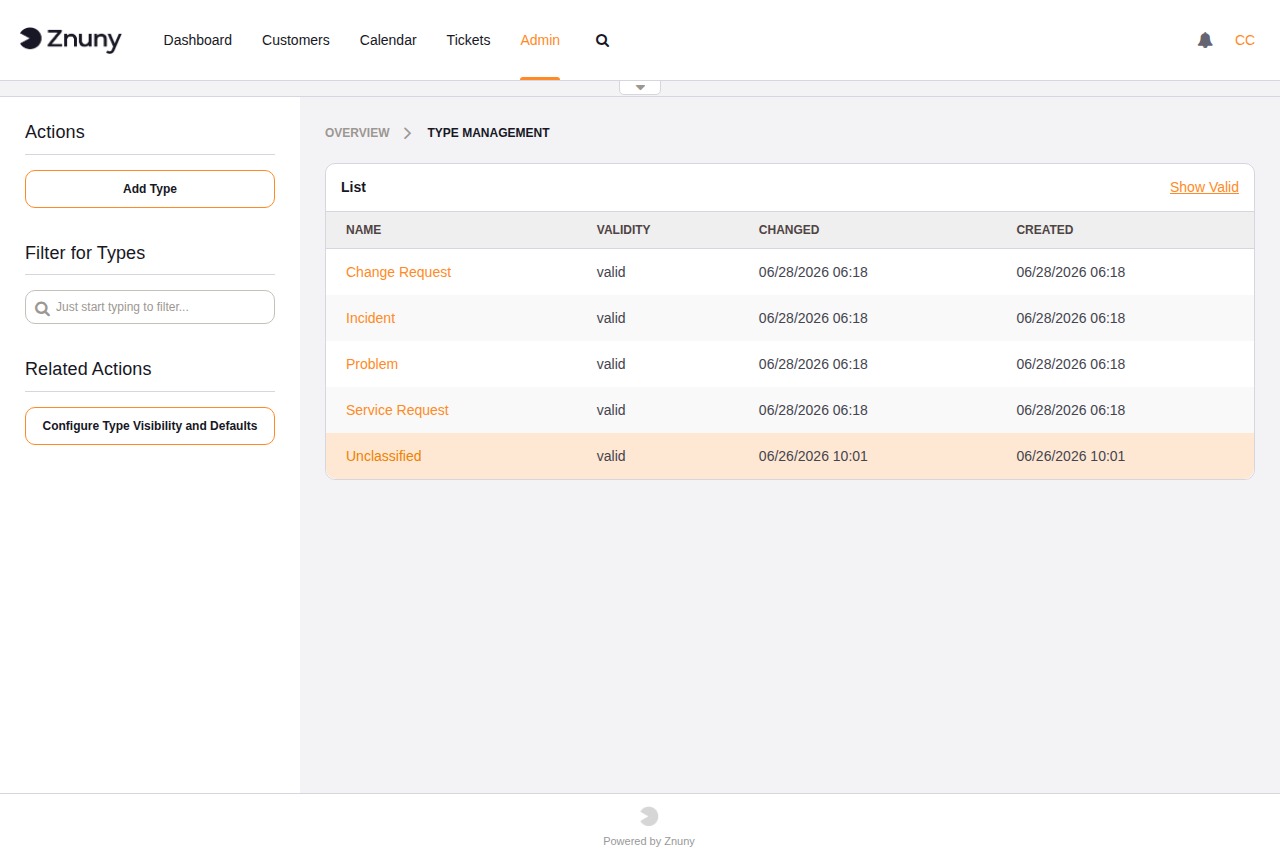Open the Unclassified type
This screenshot has width=1280, height=860.
(383, 456)
